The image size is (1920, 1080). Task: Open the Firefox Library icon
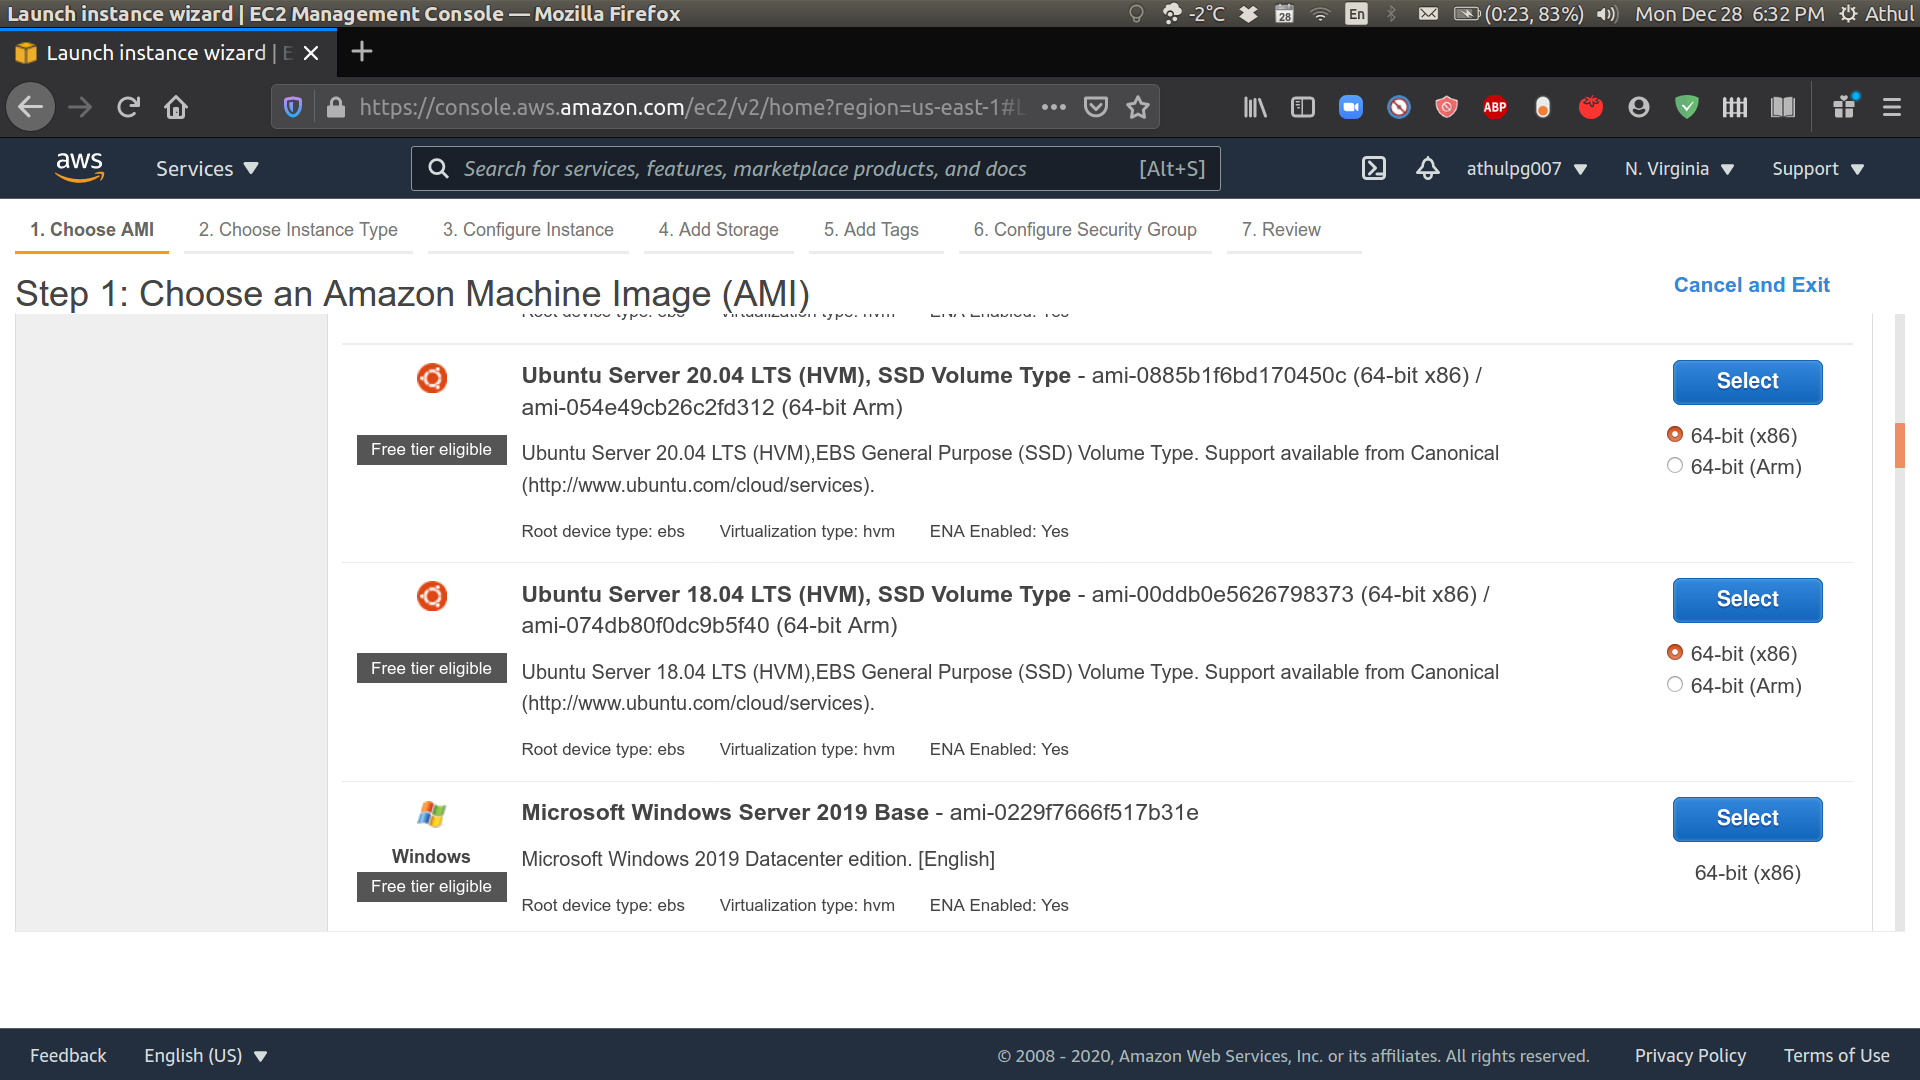click(x=1255, y=107)
